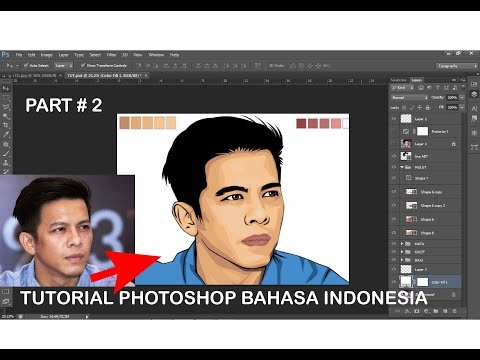
Task: Click the lightest skin tone swatch on canvas
Action: click(x=171, y=123)
